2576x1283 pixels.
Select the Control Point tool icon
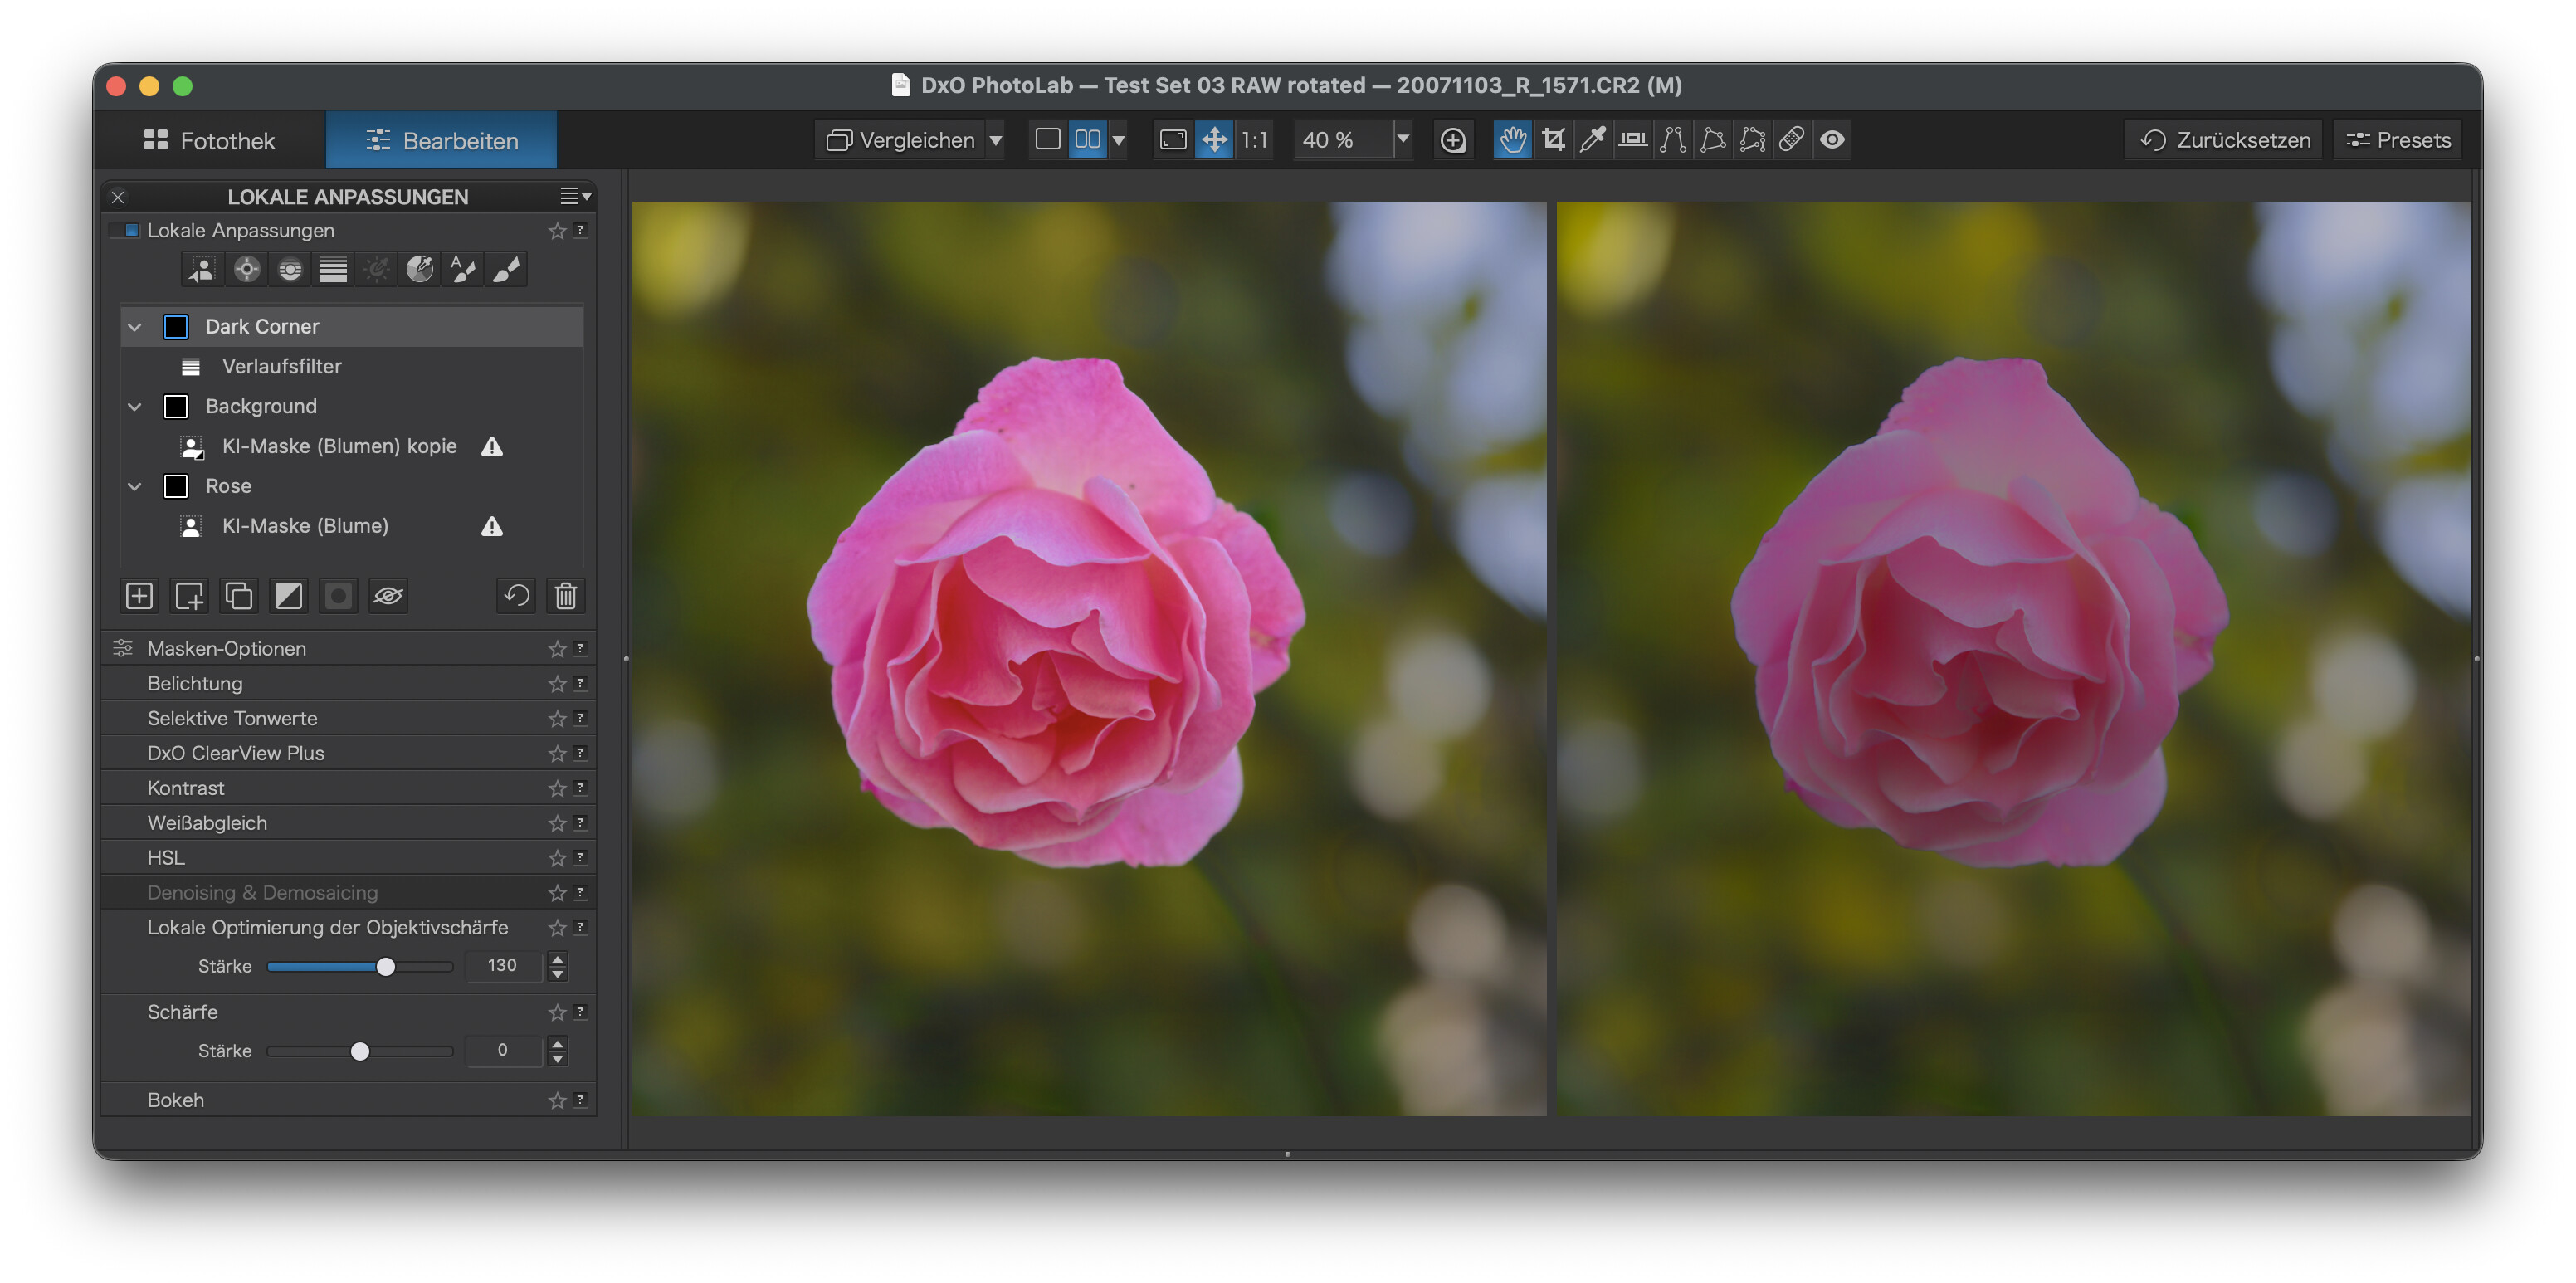pos(246,269)
